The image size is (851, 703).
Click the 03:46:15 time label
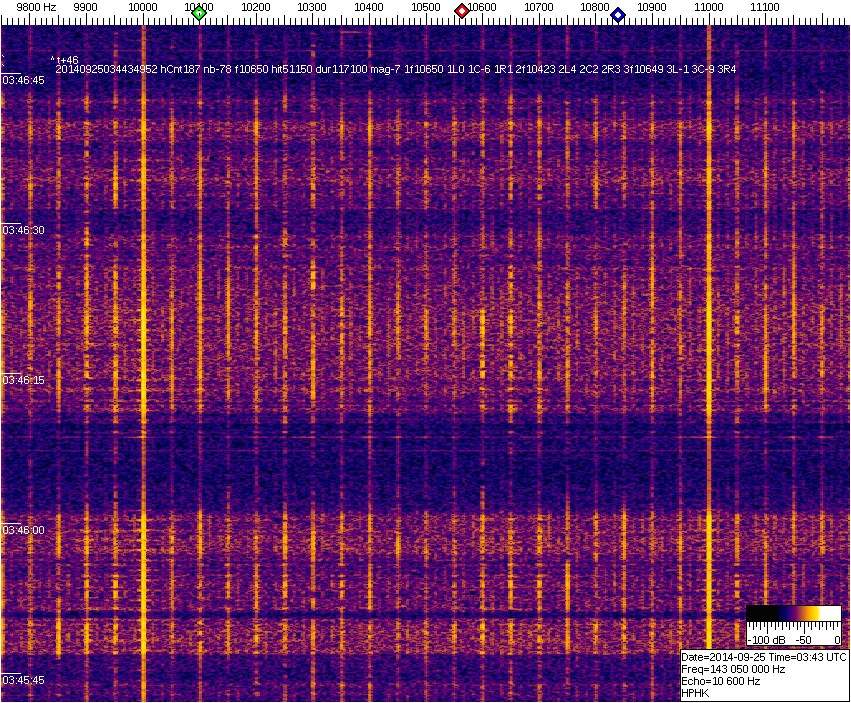point(23,380)
